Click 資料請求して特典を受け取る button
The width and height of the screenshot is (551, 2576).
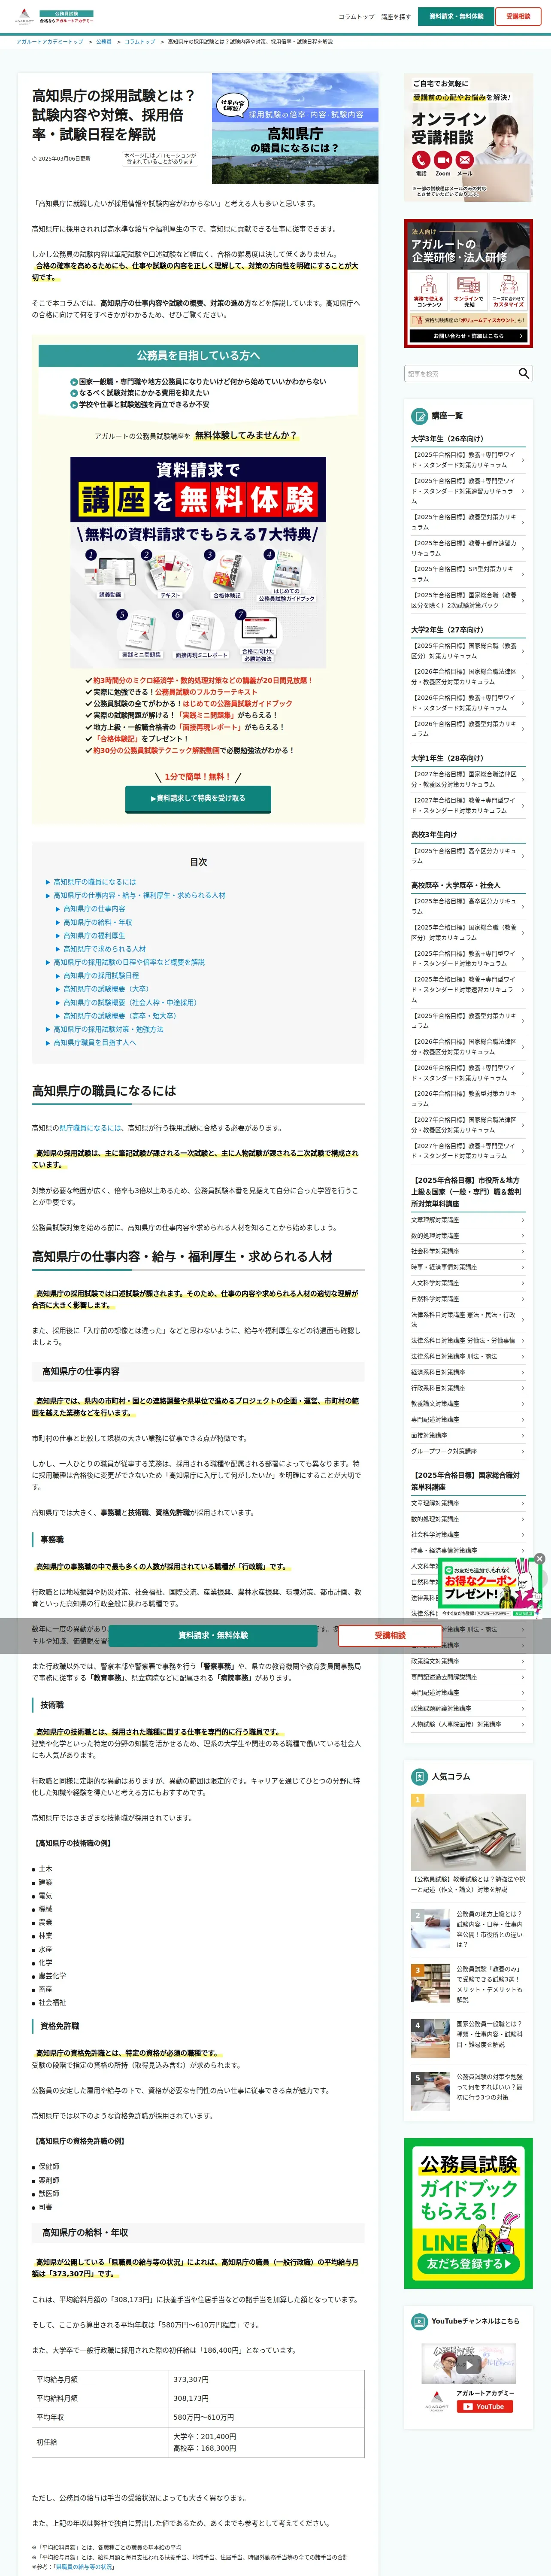[198, 798]
